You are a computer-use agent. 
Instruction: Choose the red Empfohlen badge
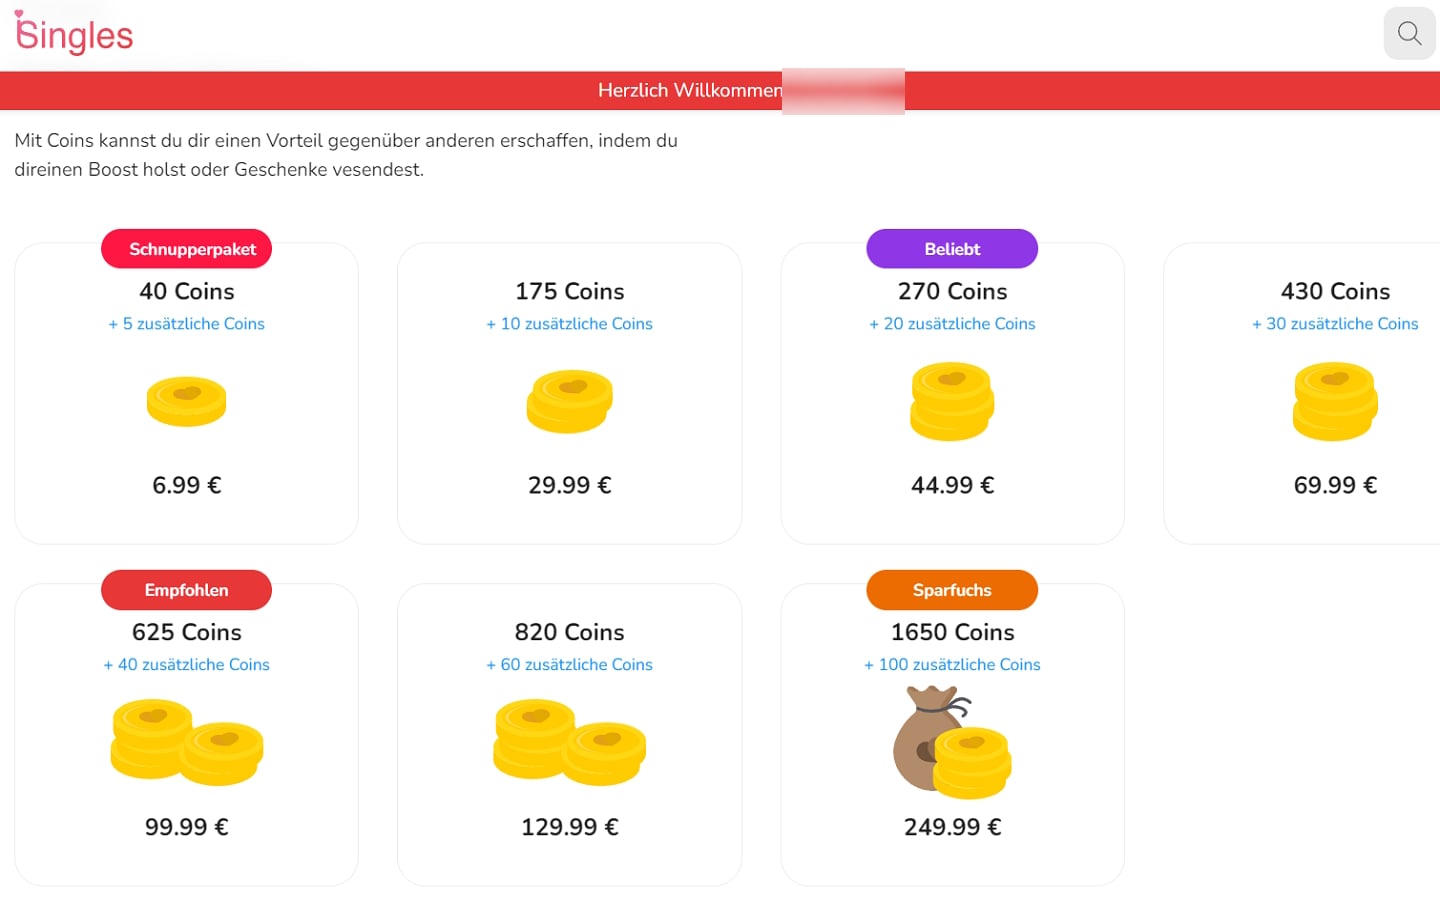coord(186,590)
